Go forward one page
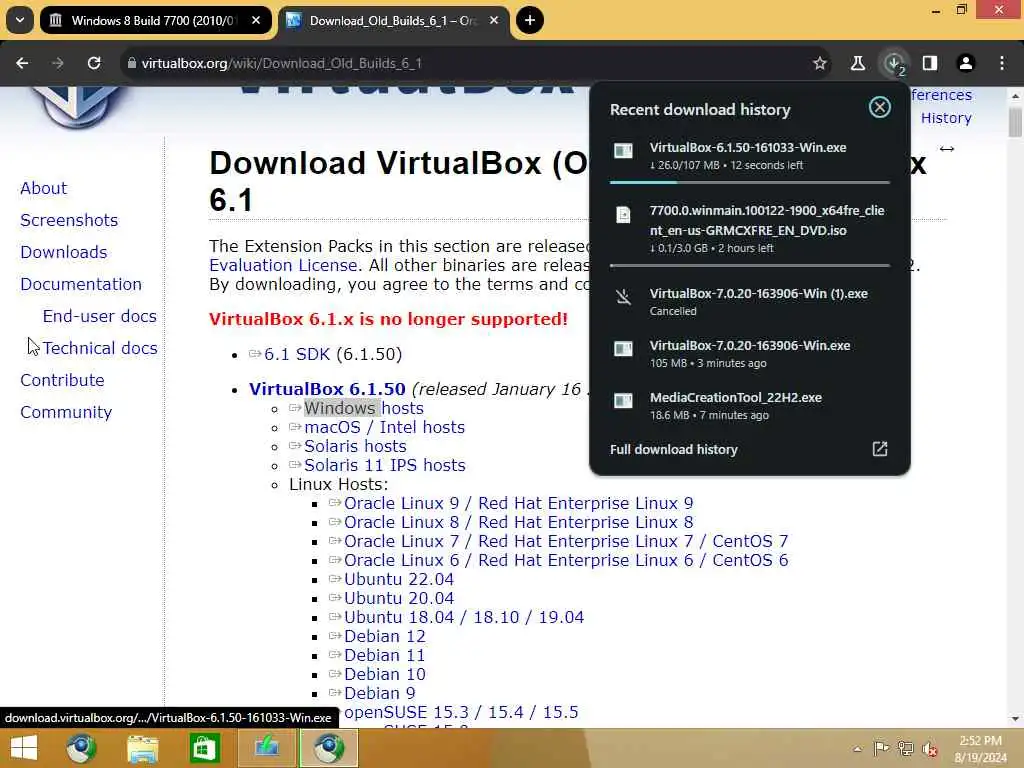This screenshot has width=1024, height=768. pyautogui.click(x=58, y=63)
